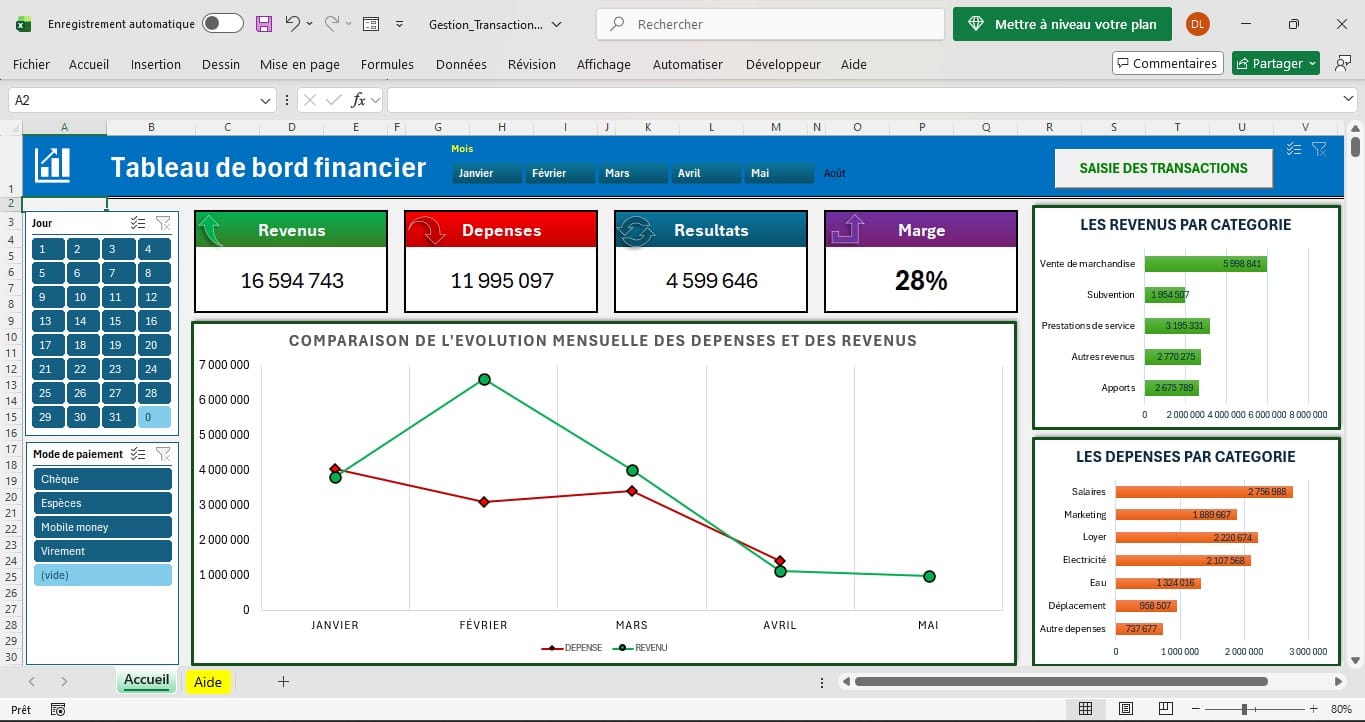Open the undo history dropdown arrow
The image size is (1365, 722).
[x=309, y=24]
